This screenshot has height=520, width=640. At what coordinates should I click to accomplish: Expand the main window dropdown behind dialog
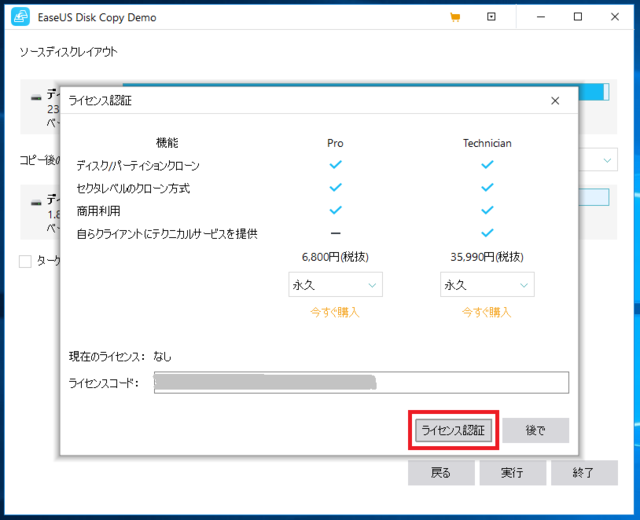pyautogui.click(x=607, y=160)
